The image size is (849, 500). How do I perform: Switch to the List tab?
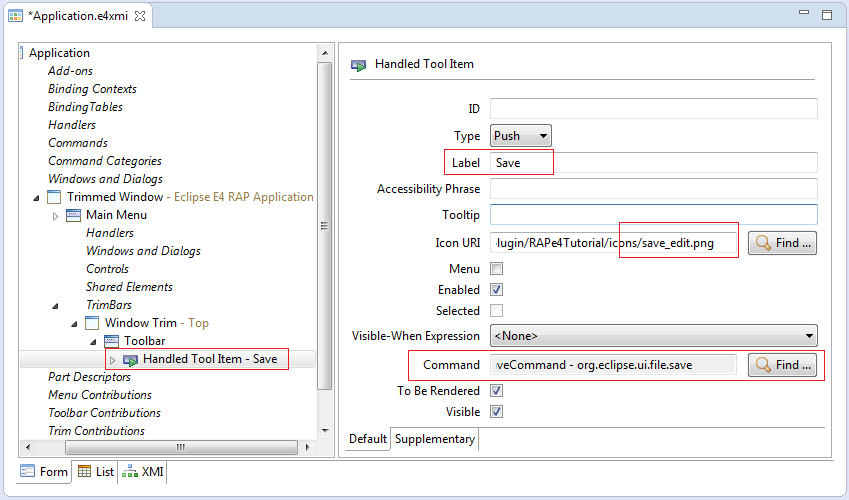click(x=95, y=472)
